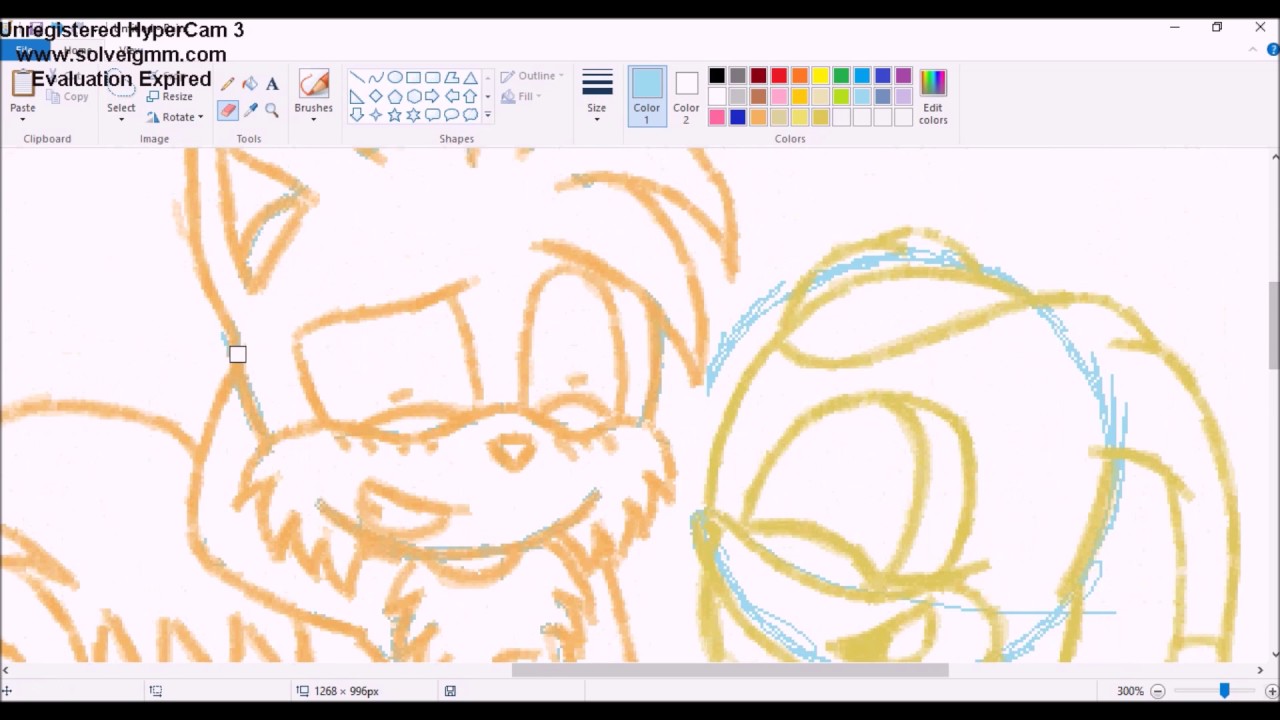Open Edit colors dialog
This screenshot has height=720, width=1280.
(933, 96)
